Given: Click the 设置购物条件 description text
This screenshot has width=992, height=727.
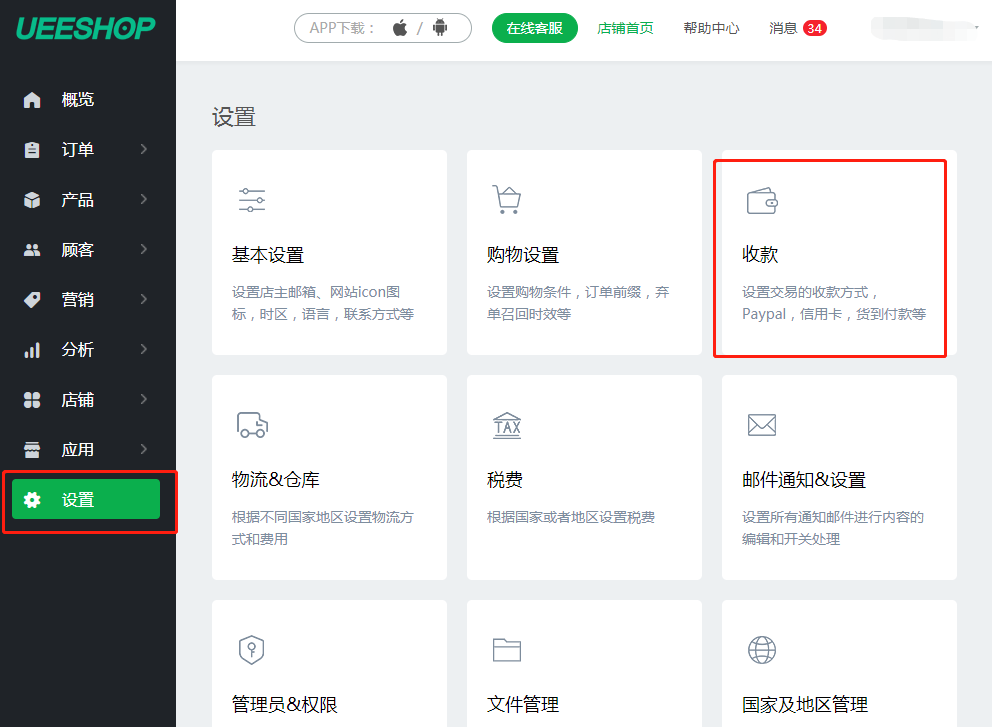Looking at the screenshot, I should click(578, 303).
